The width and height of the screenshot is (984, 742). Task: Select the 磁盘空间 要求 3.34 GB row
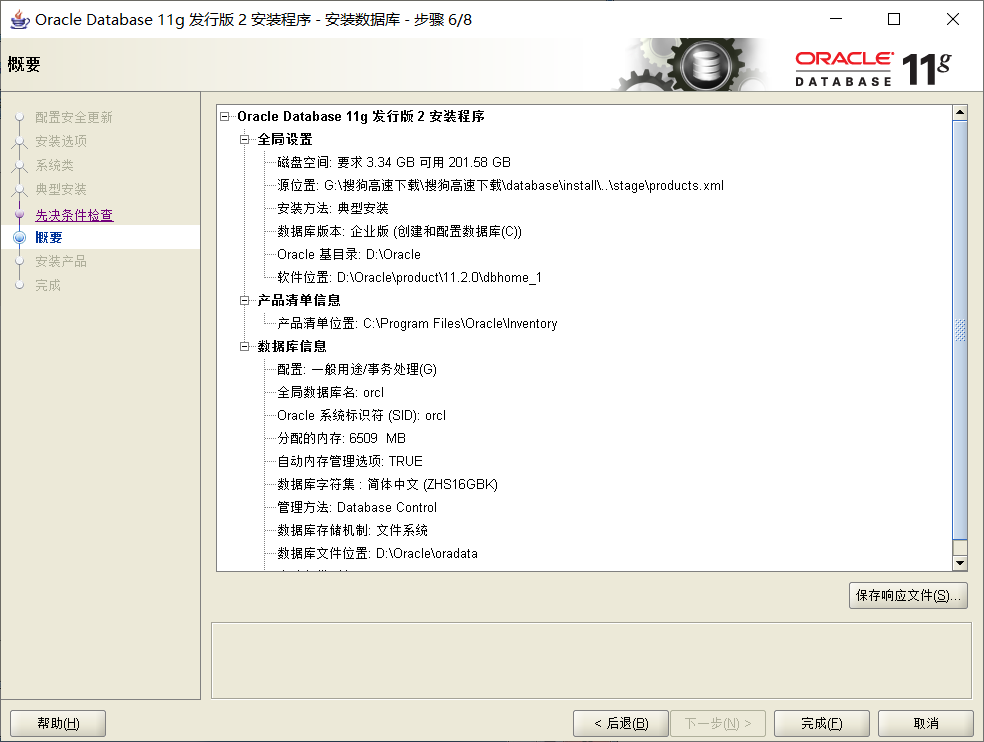click(394, 163)
